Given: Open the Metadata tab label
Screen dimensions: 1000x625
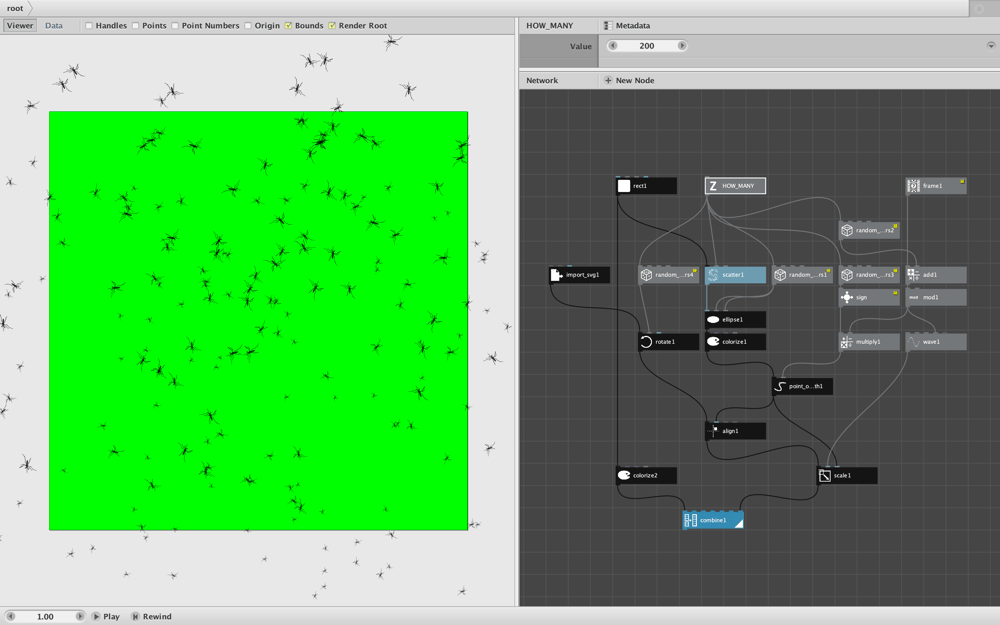Looking at the screenshot, I should (633, 26).
